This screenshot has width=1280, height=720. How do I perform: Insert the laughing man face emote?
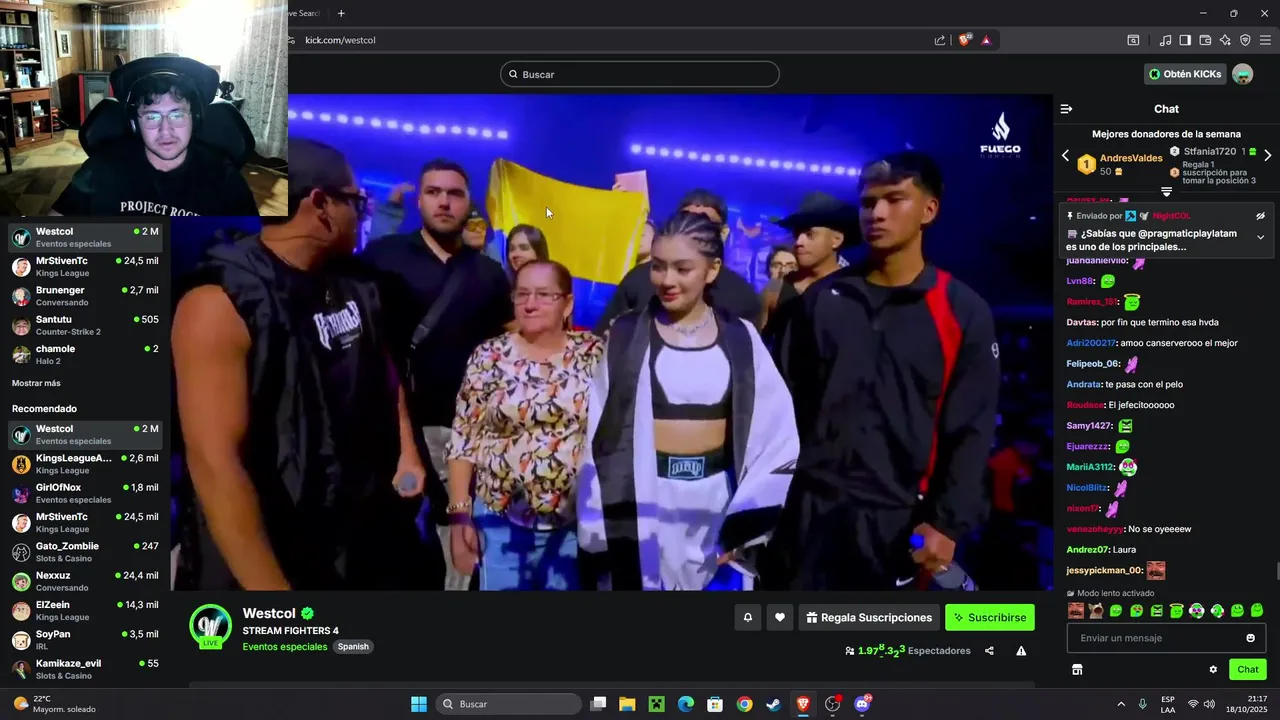coord(1076,610)
